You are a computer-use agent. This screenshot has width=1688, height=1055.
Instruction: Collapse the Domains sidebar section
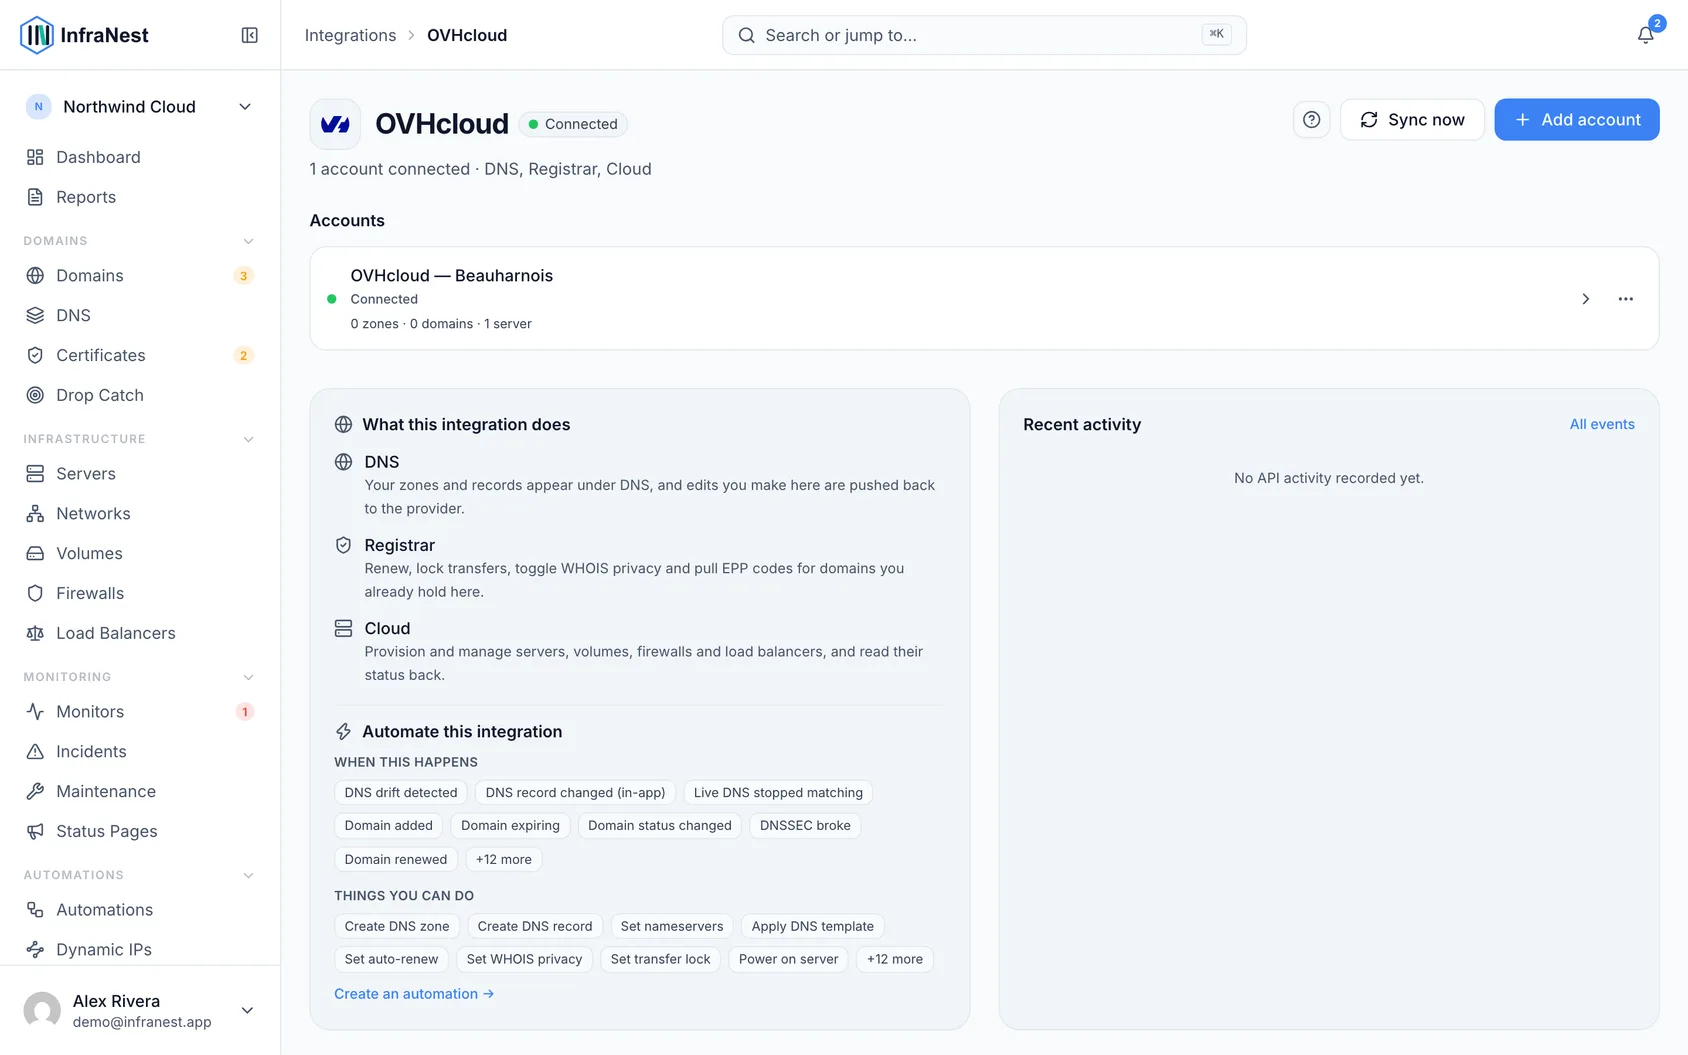[249, 241]
